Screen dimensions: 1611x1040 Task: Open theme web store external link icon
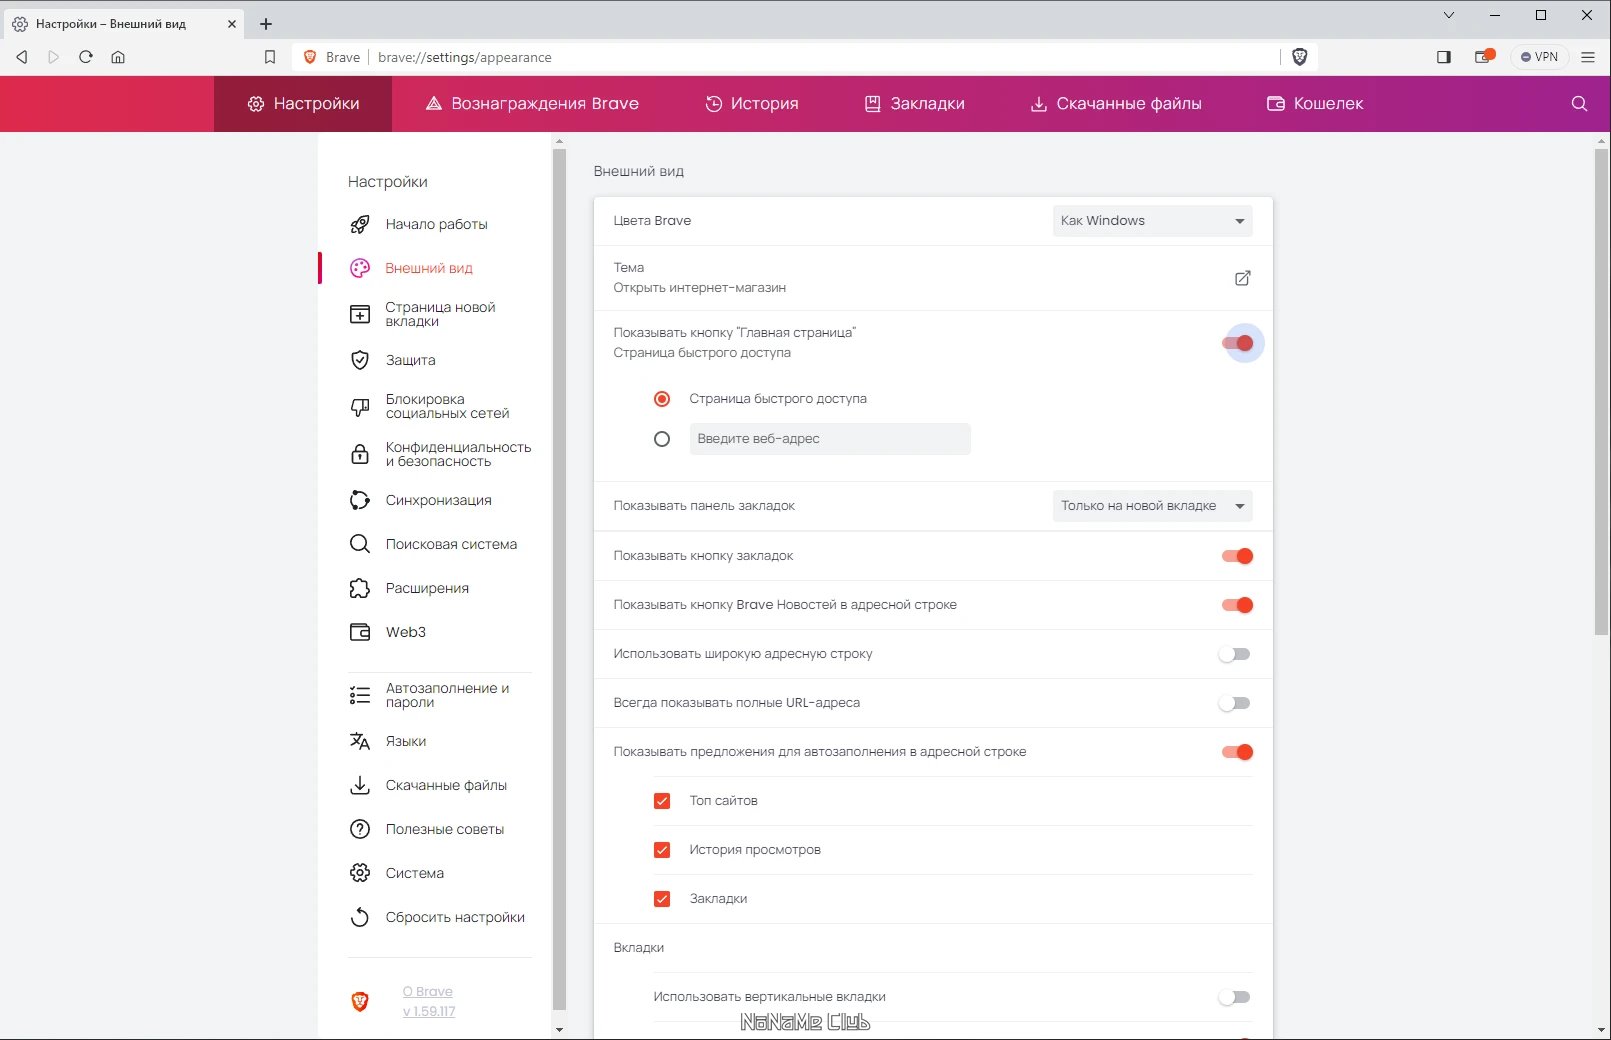[x=1242, y=278]
